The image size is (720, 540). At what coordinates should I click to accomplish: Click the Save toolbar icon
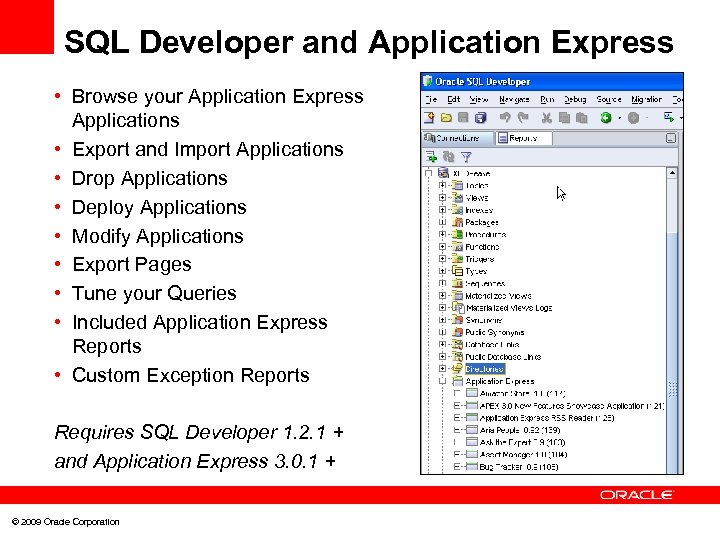tap(463, 118)
